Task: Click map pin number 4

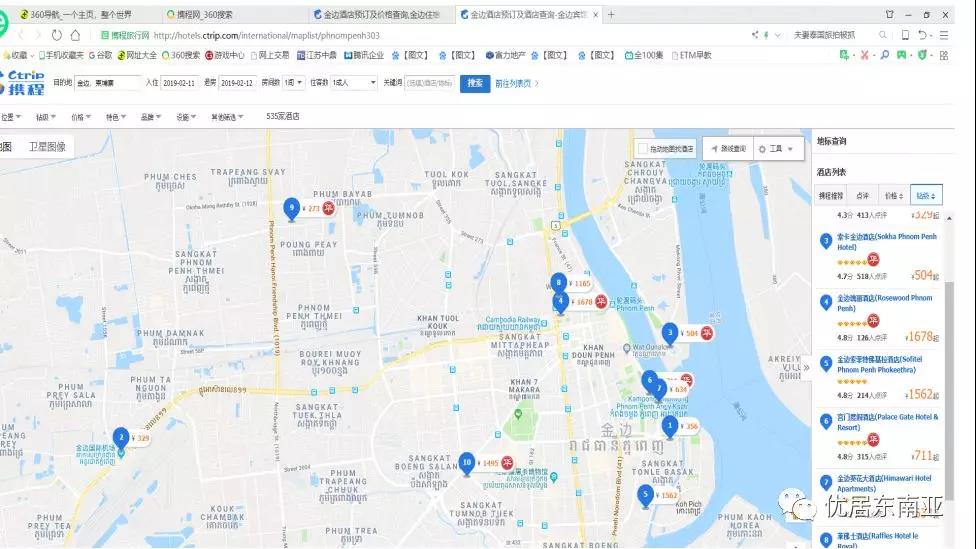Action: (x=560, y=302)
